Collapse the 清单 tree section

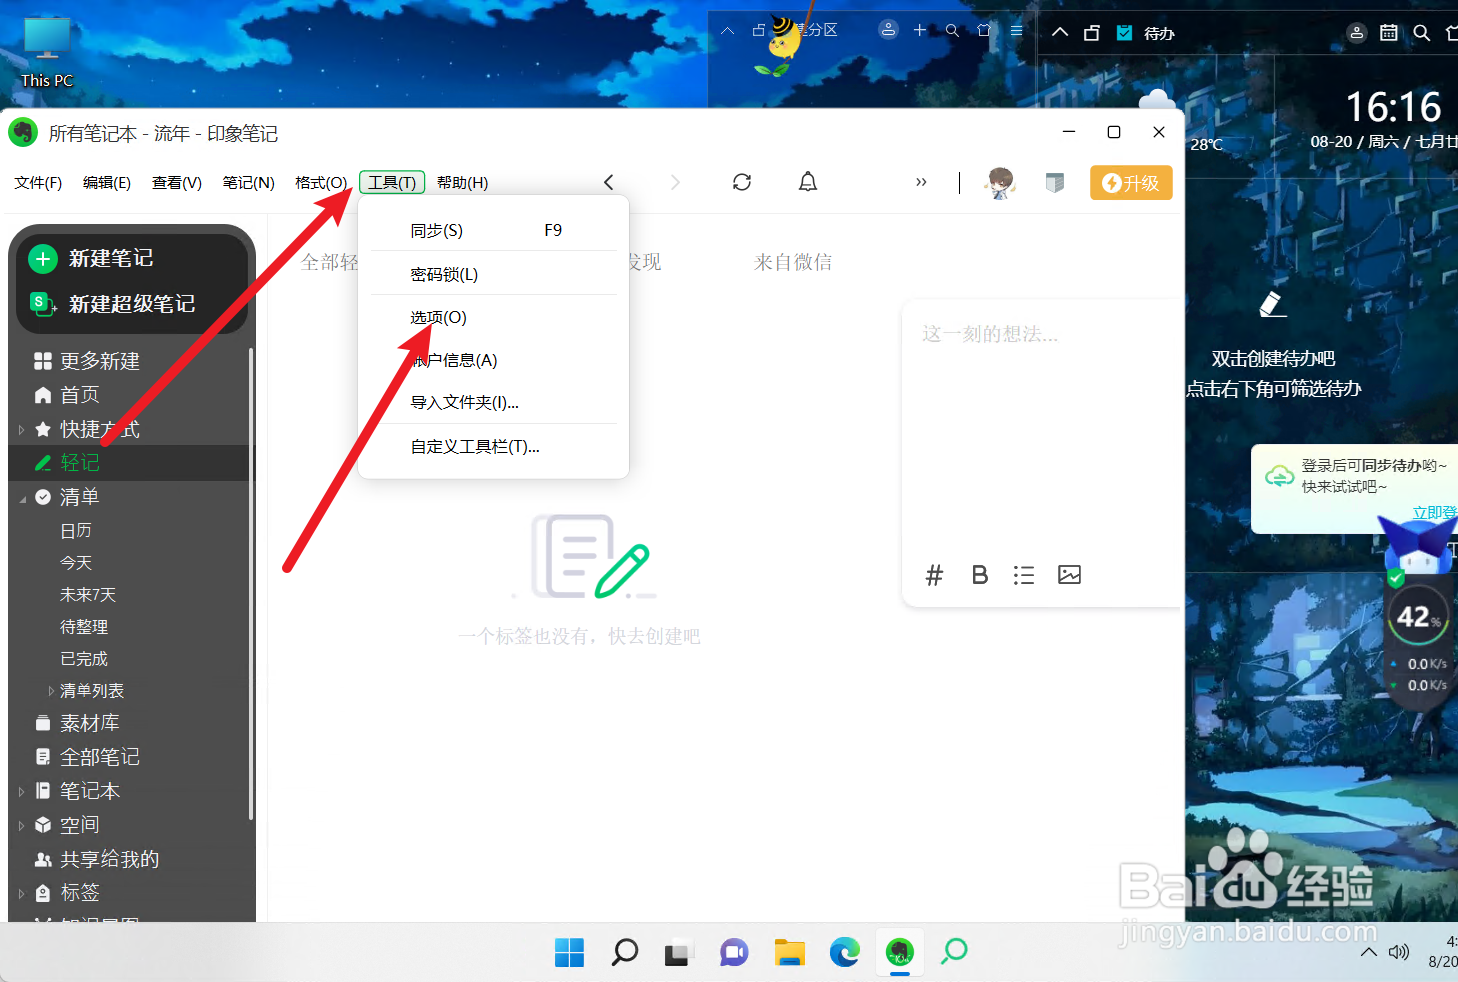coord(22,498)
